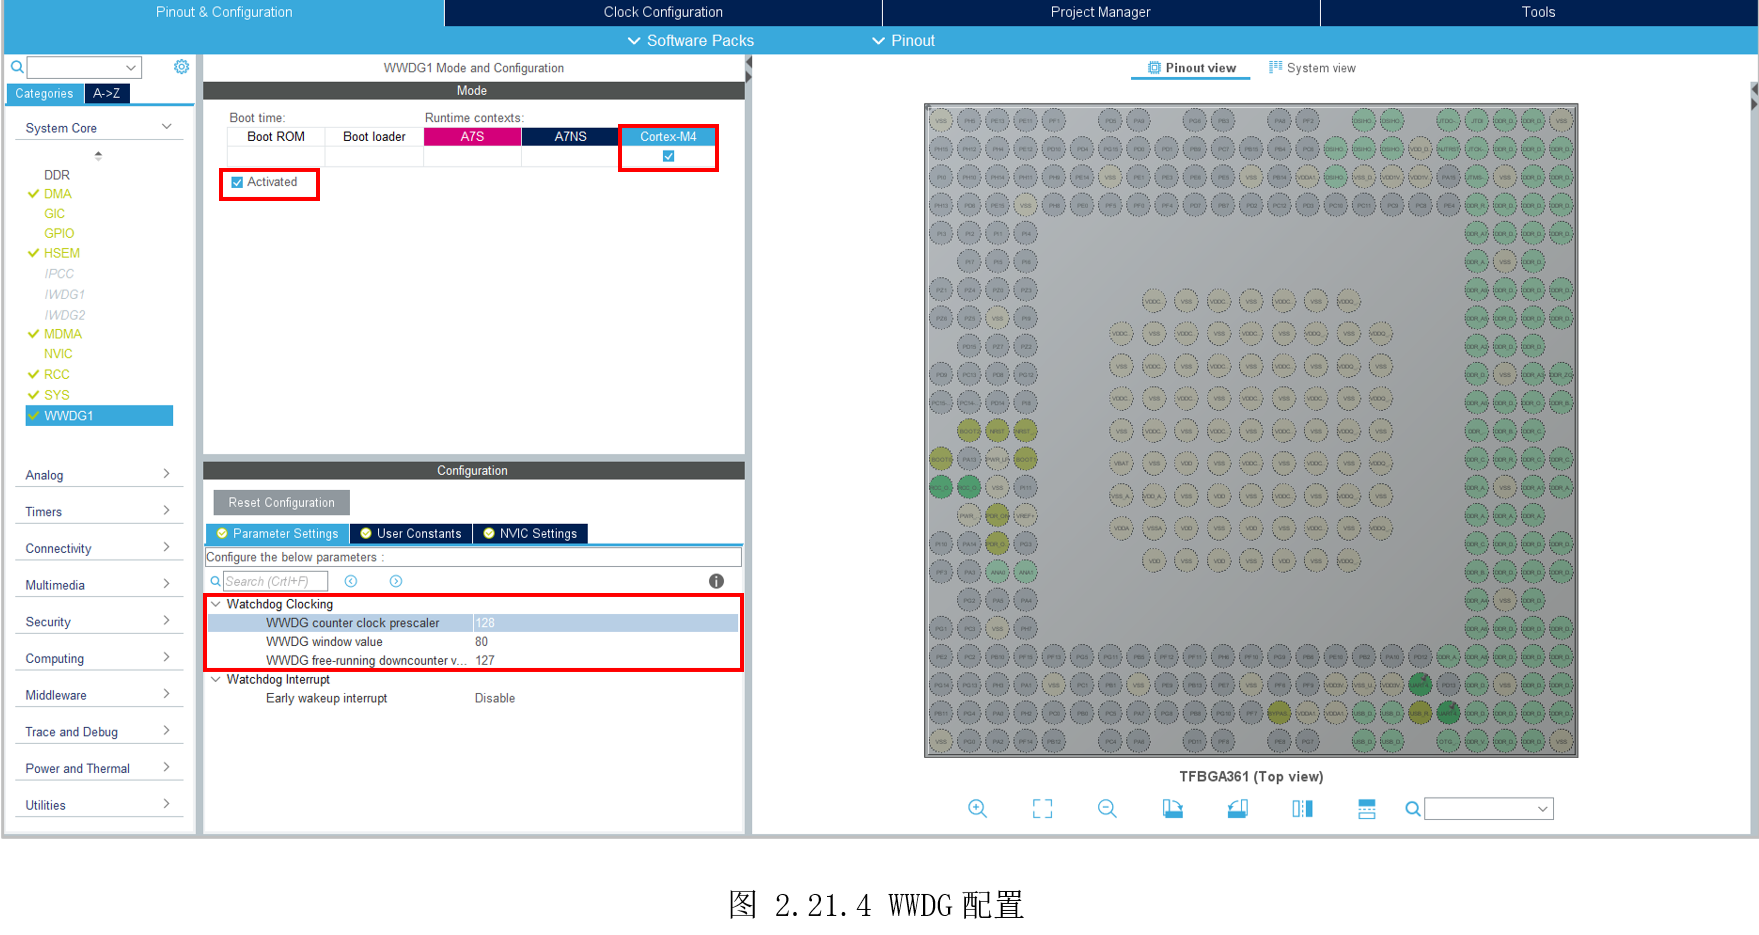Switch to the Clock Configuration tab
The width and height of the screenshot is (1759, 935).
point(663,12)
